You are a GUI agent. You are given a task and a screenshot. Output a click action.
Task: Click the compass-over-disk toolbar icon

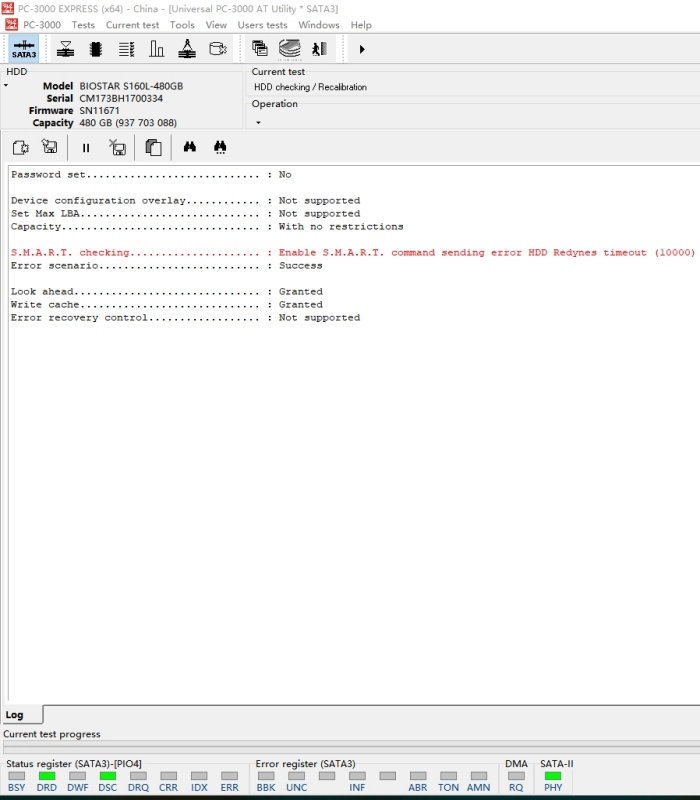[x=187, y=49]
